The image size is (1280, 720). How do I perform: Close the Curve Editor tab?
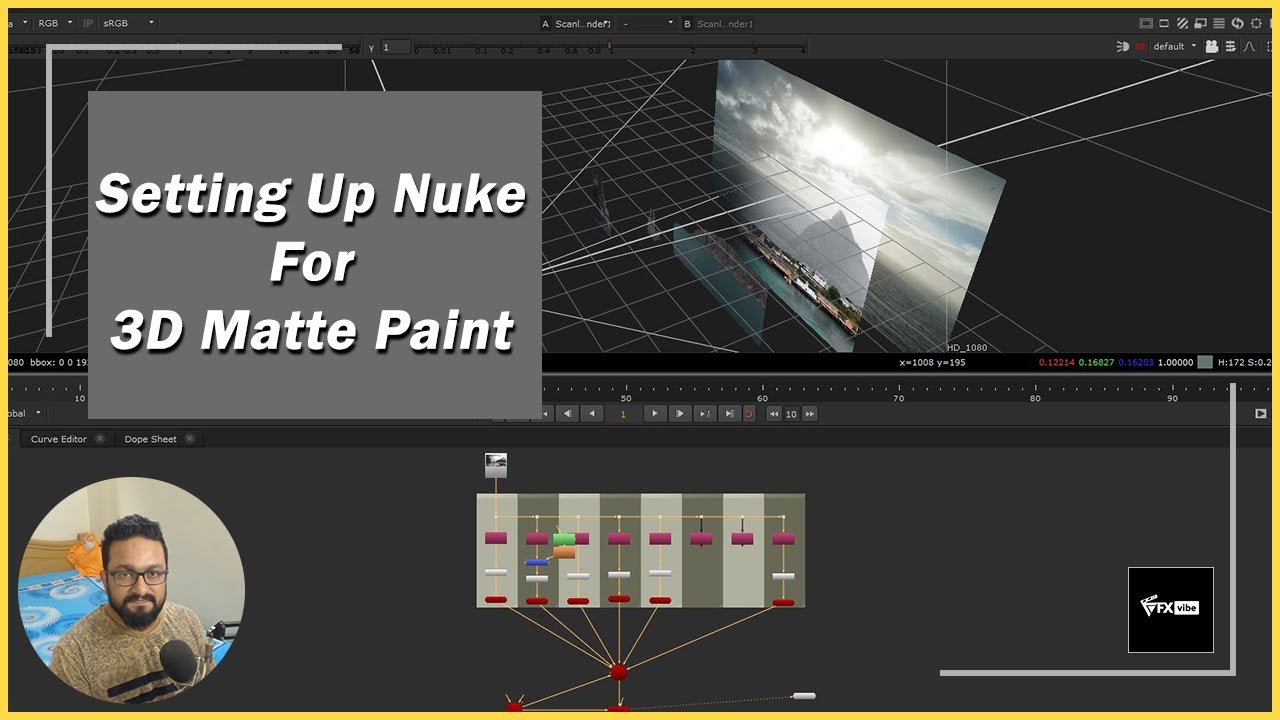[99, 439]
